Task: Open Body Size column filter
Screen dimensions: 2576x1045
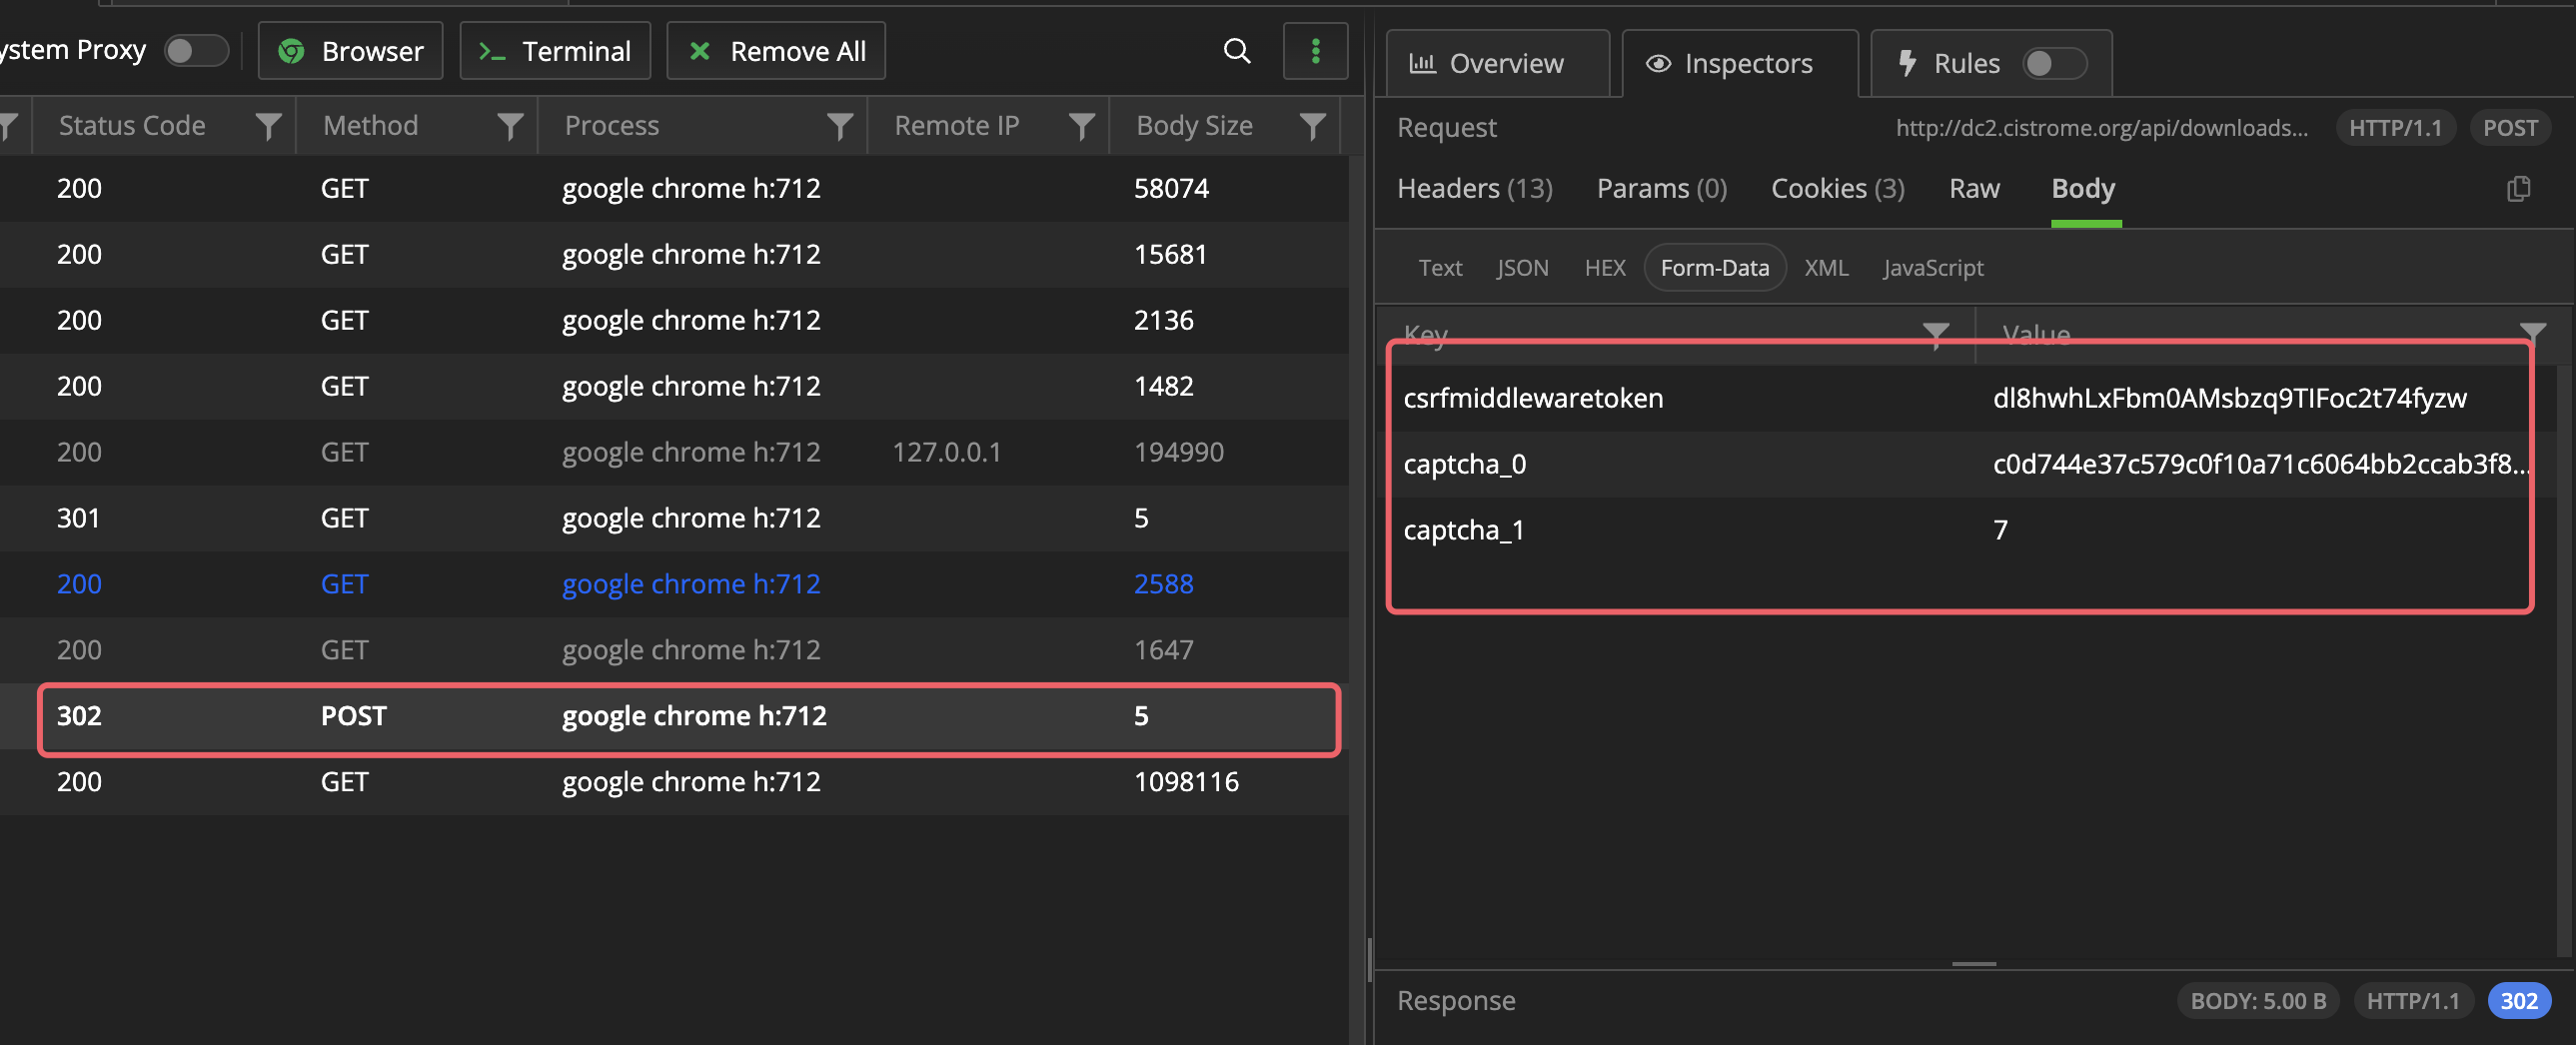Action: click(x=1312, y=126)
